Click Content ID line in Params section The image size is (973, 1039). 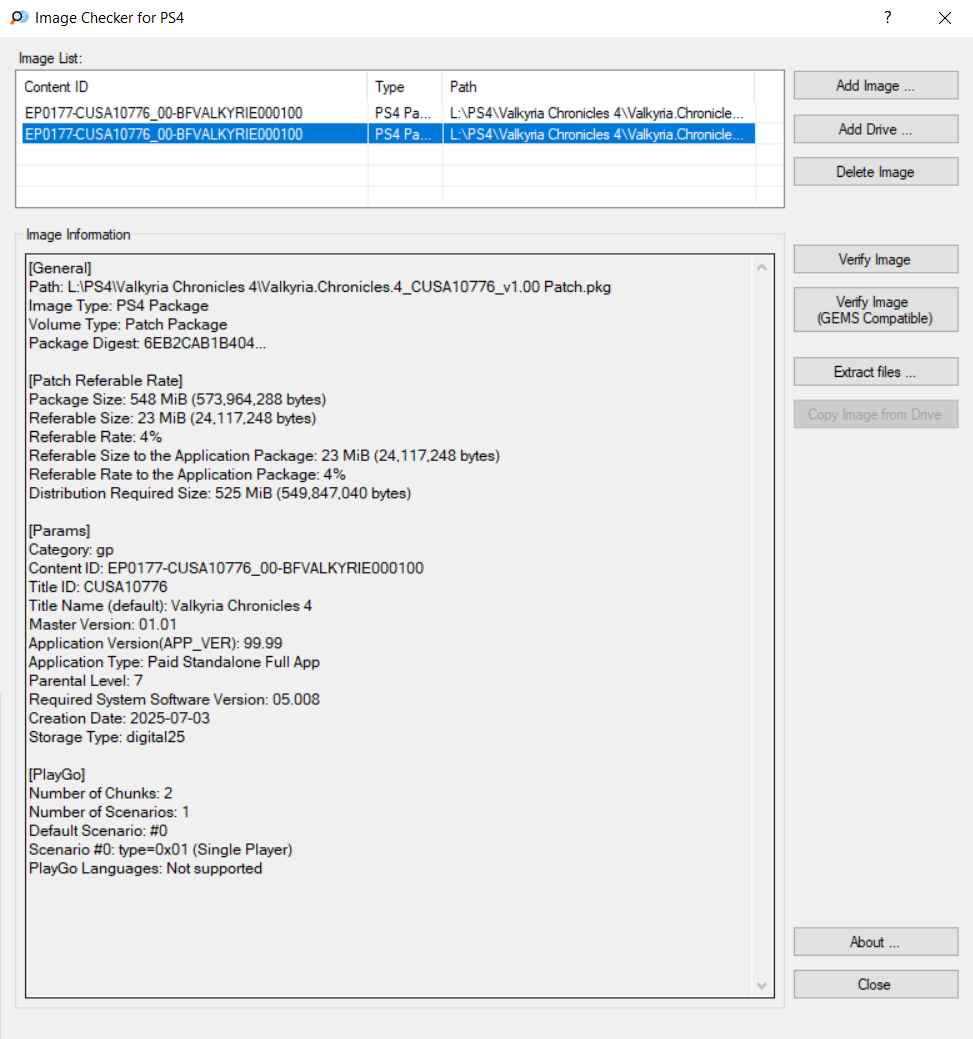pos(226,568)
